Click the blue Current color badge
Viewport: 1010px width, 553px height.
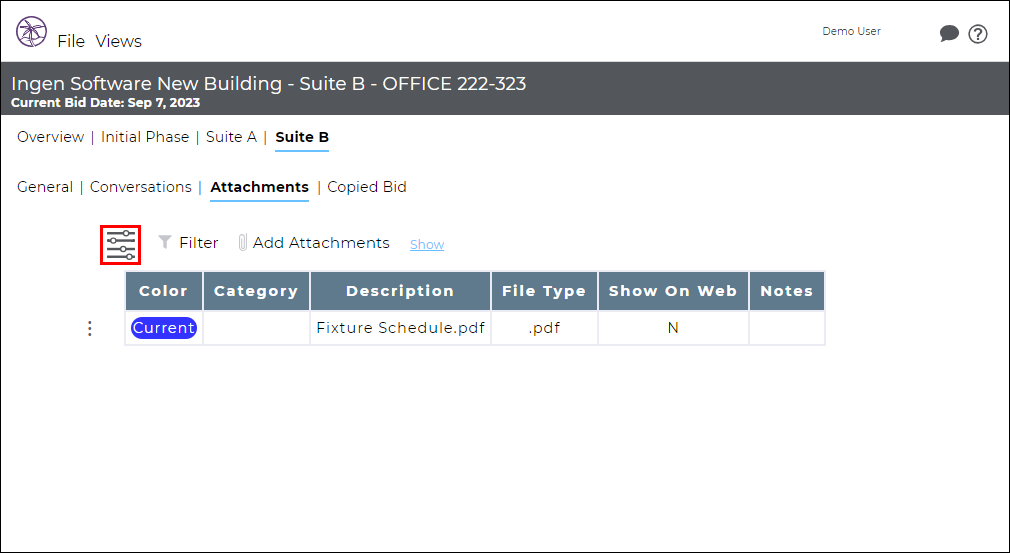(x=164, y=328)
